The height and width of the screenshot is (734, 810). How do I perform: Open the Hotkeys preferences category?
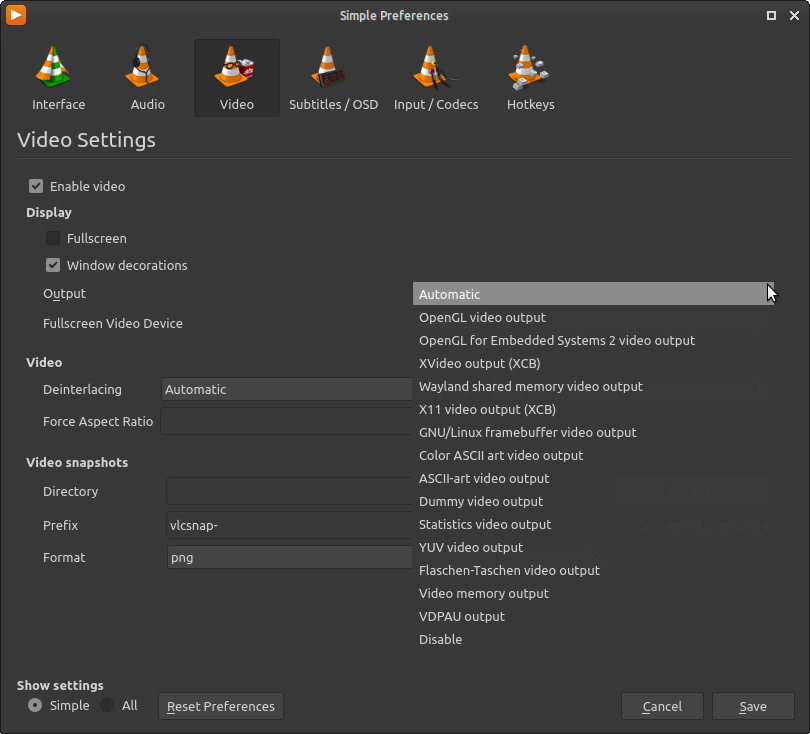(530, 78)
